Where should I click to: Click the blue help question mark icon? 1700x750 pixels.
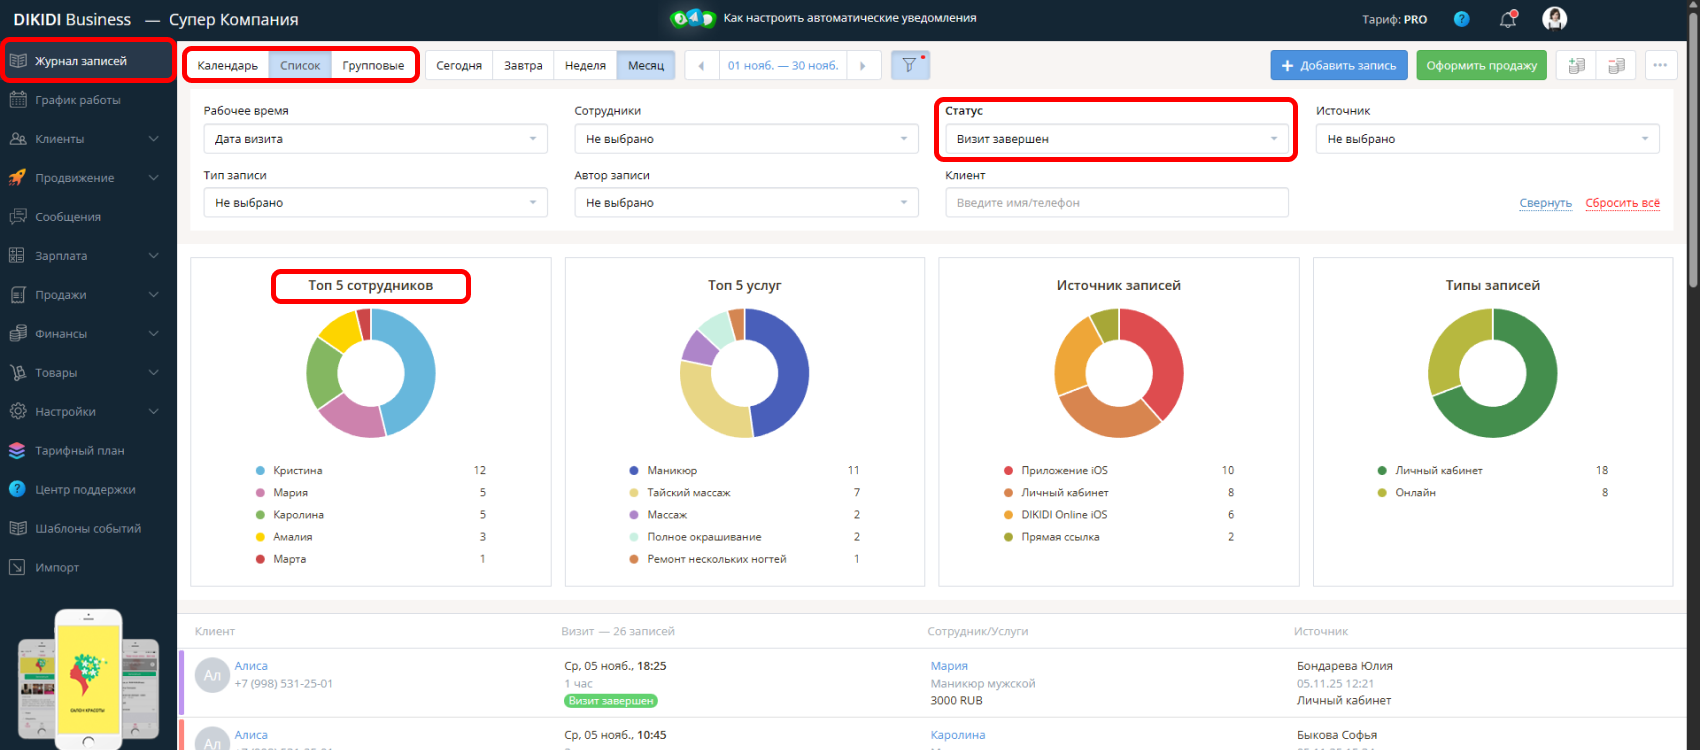[x=1461, y=19]
